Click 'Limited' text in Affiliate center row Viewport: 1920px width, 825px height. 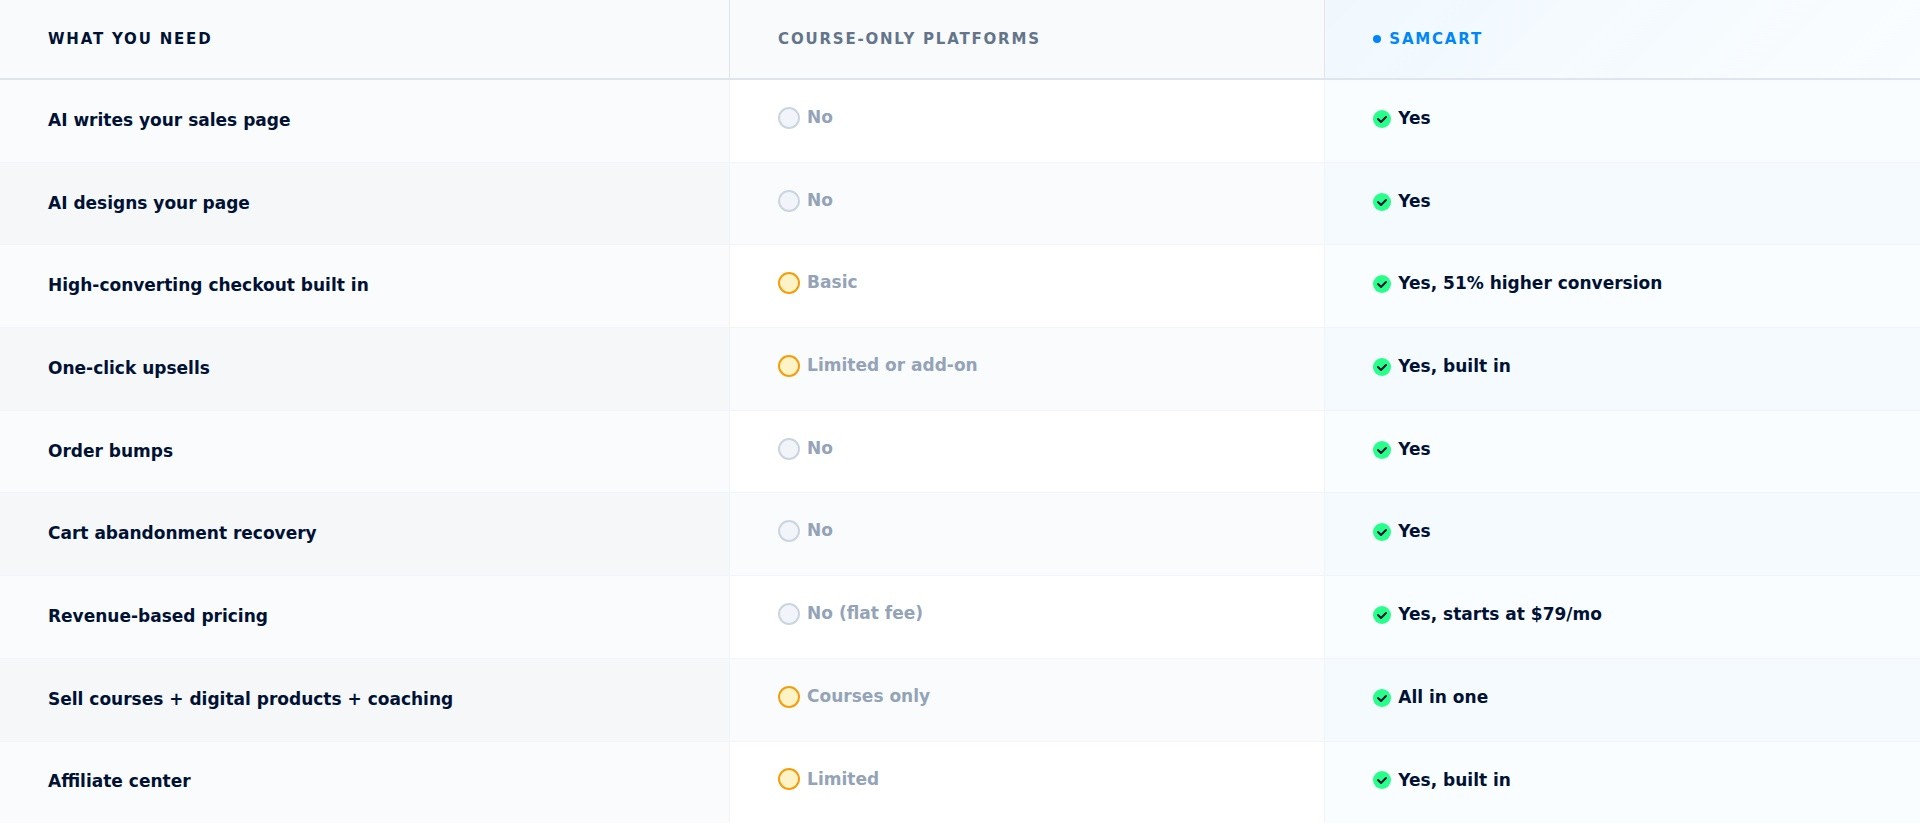coord(843,779)
